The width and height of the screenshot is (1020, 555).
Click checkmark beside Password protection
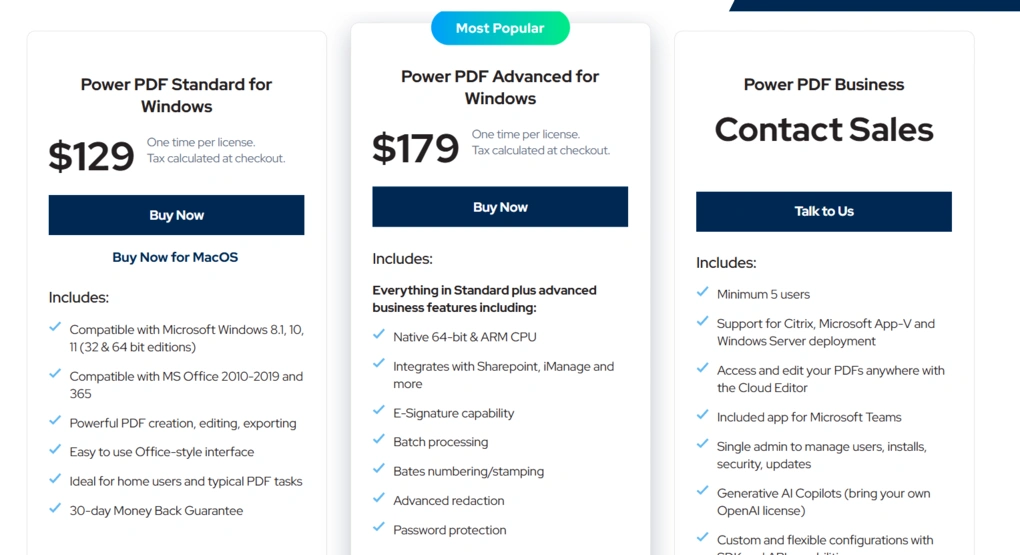point(379,528)
